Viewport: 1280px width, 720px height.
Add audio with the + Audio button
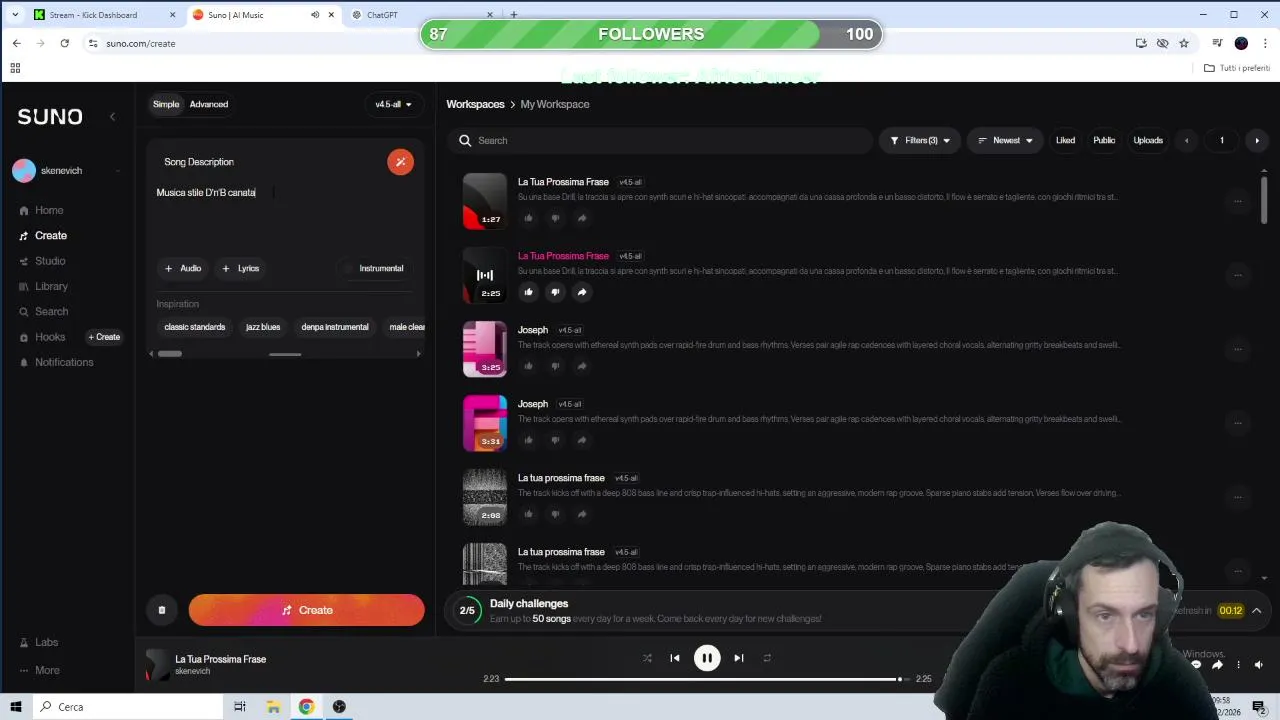(183, 268)
